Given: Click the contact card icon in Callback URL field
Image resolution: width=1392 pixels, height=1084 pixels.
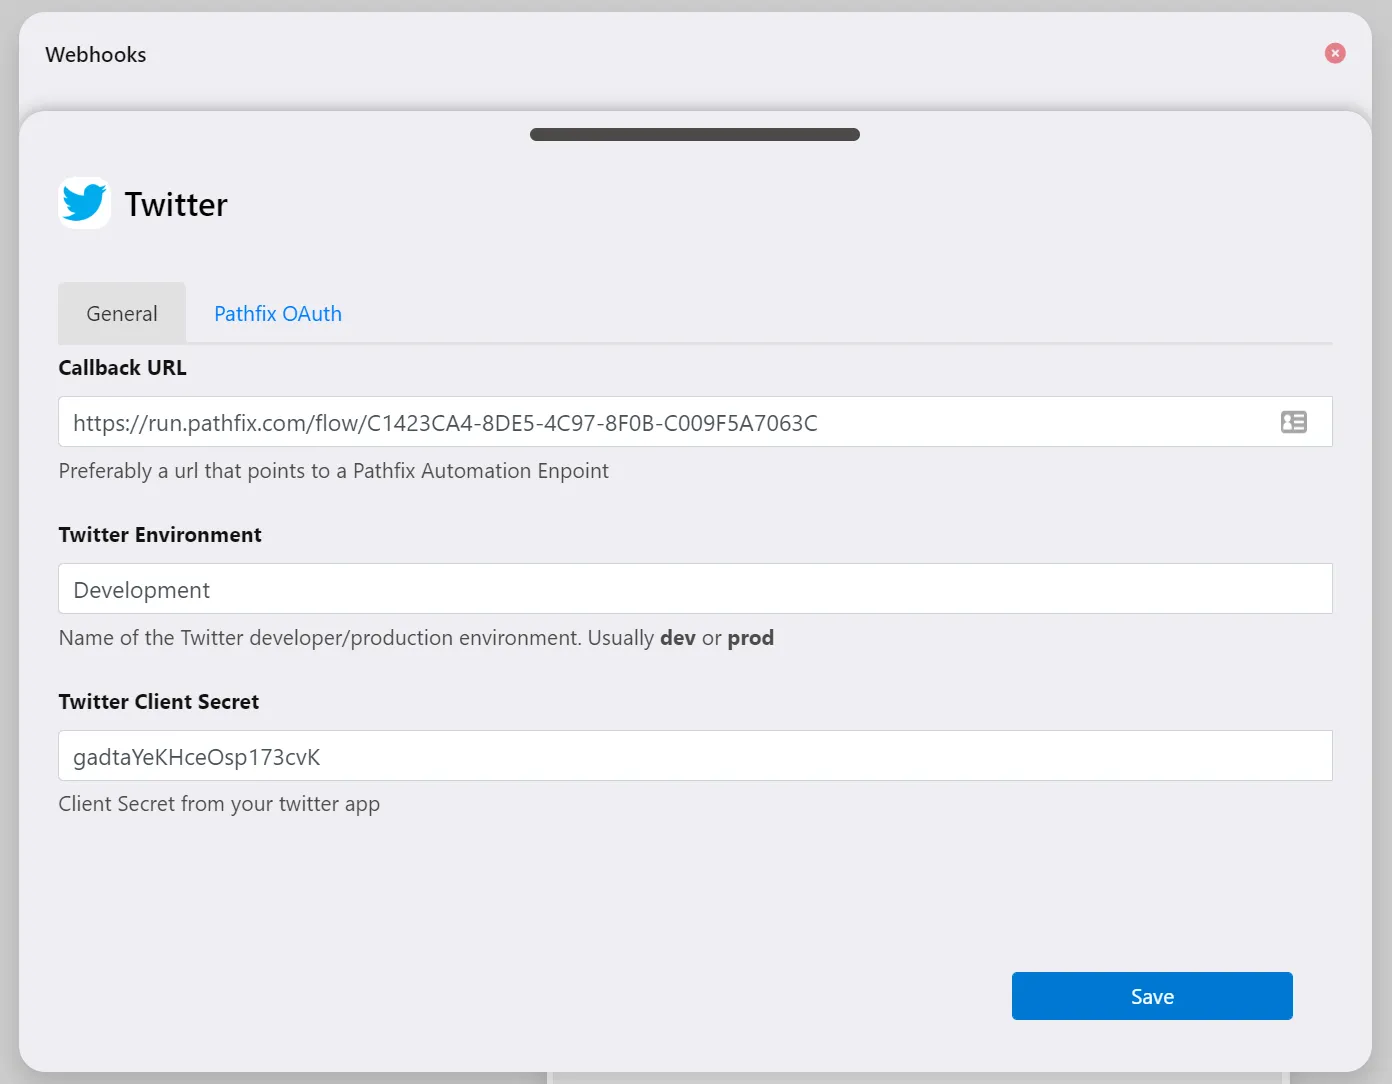Looking at the screenshot, I should coord(1294,422).
